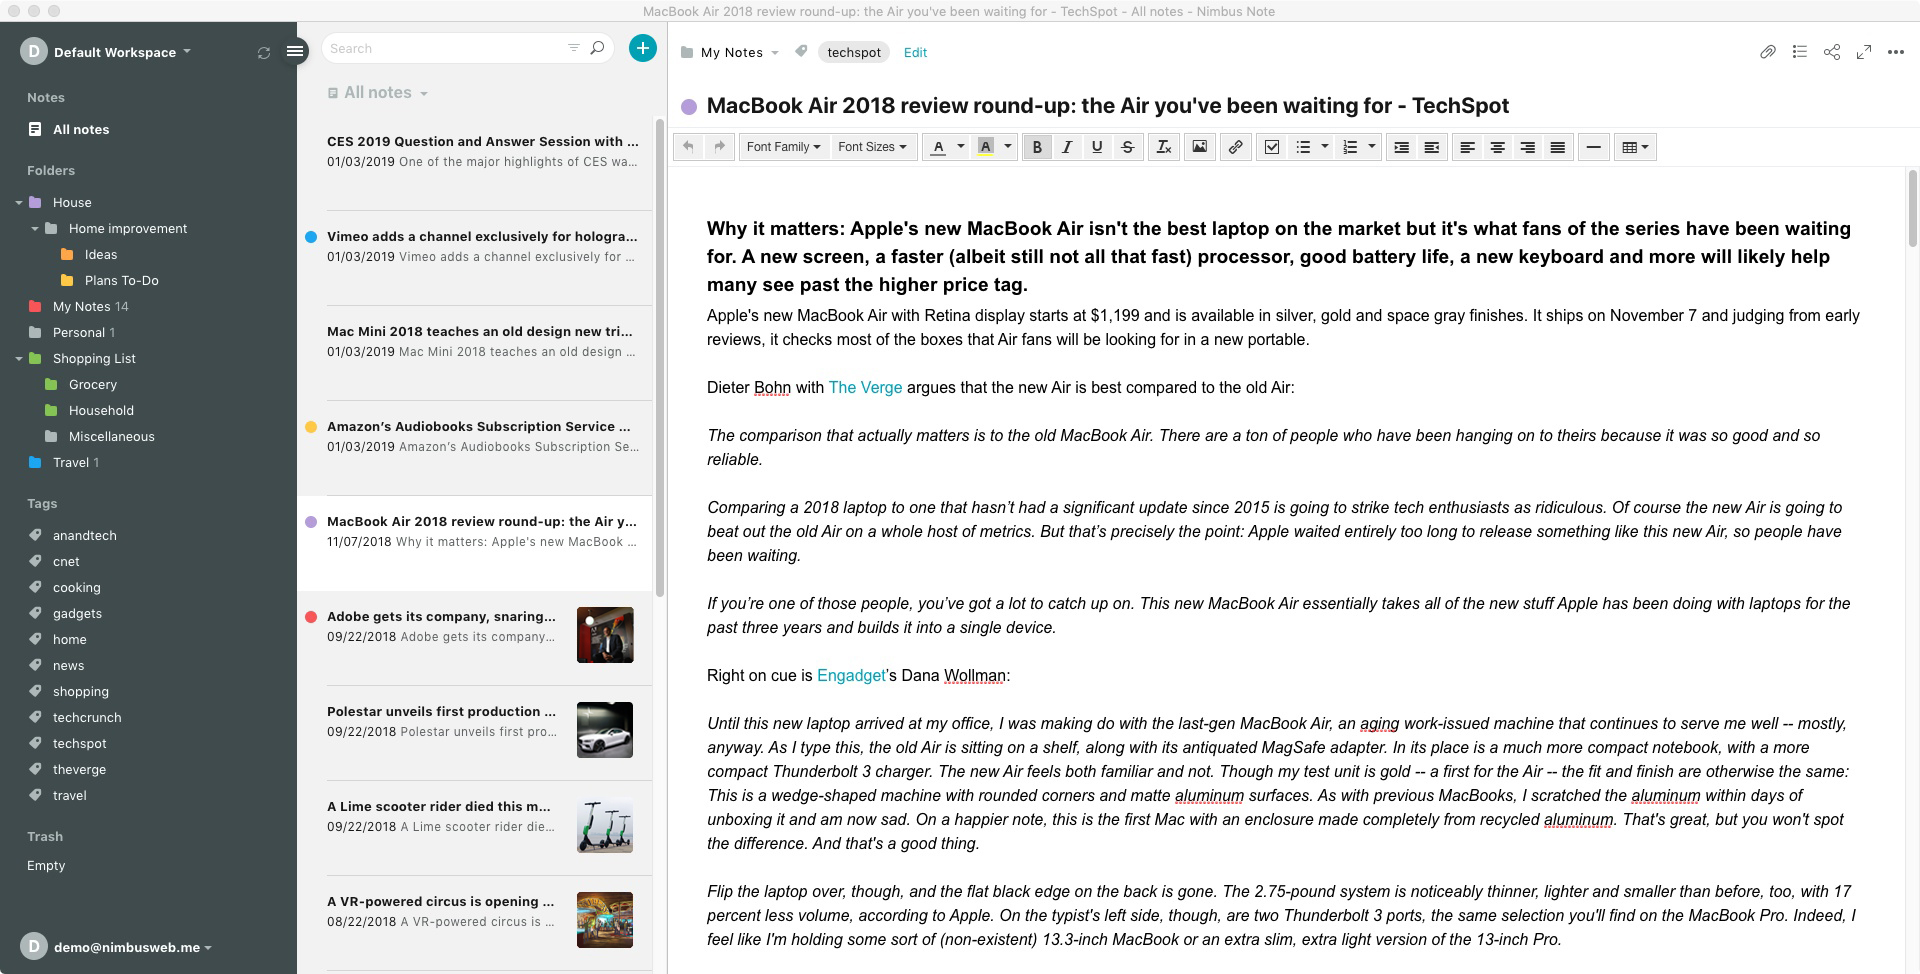Share the note via the share icon

(x=1833, y=52)
